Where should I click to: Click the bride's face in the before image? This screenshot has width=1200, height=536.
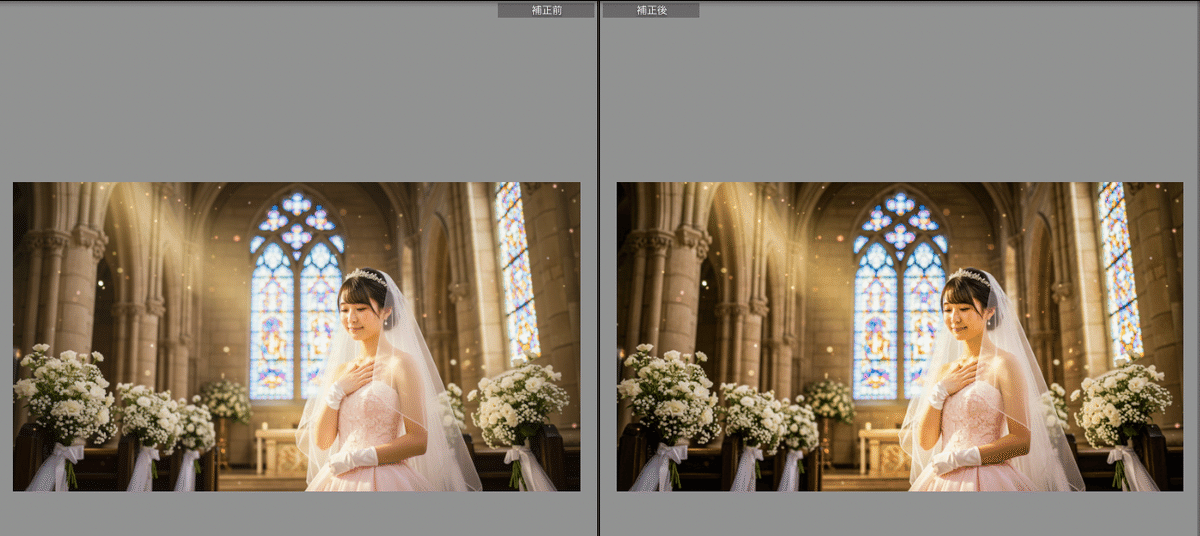358,312
